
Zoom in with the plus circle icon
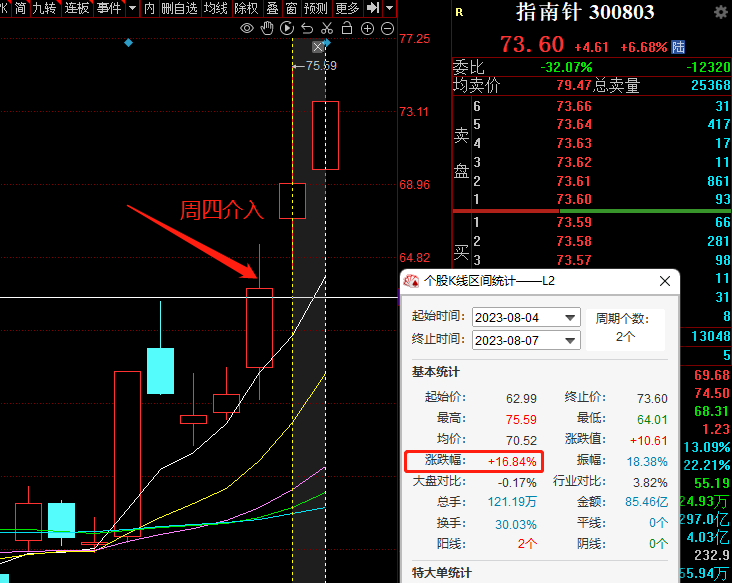367,28
